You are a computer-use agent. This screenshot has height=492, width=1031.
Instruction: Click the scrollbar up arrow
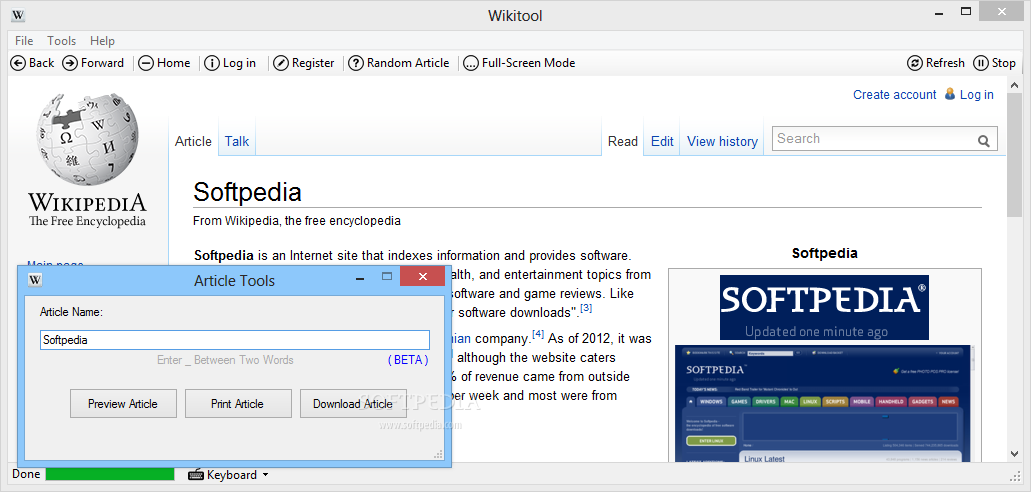(x=1013, y=84)
